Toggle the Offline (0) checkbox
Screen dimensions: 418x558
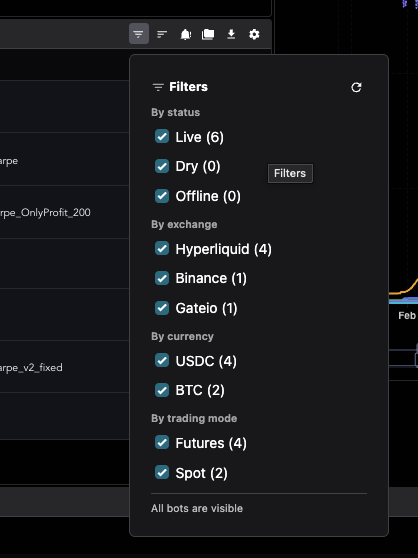coord(162,196)
